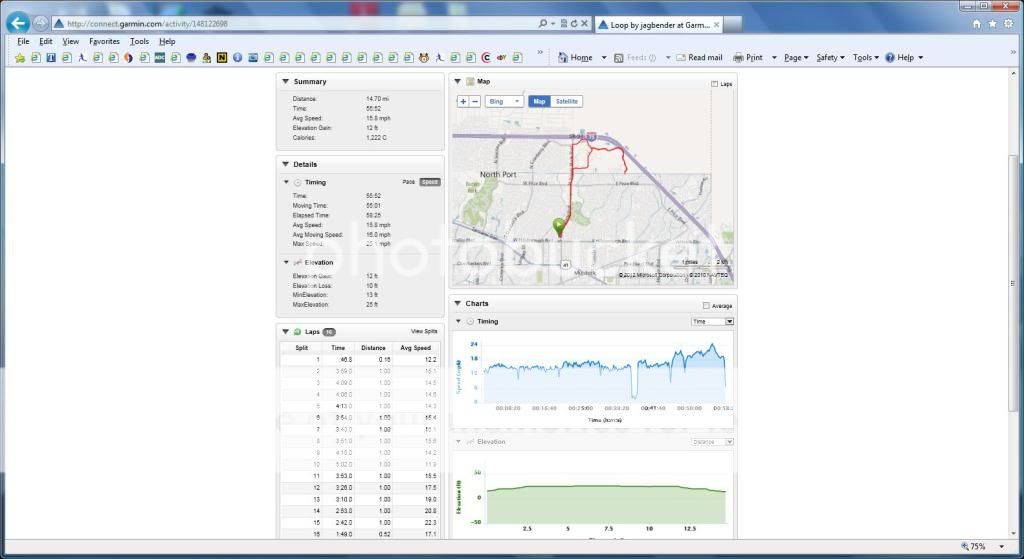The image size is (1024, 559).
Task: Click the browser Back arrow button
Action: [17, 22]
